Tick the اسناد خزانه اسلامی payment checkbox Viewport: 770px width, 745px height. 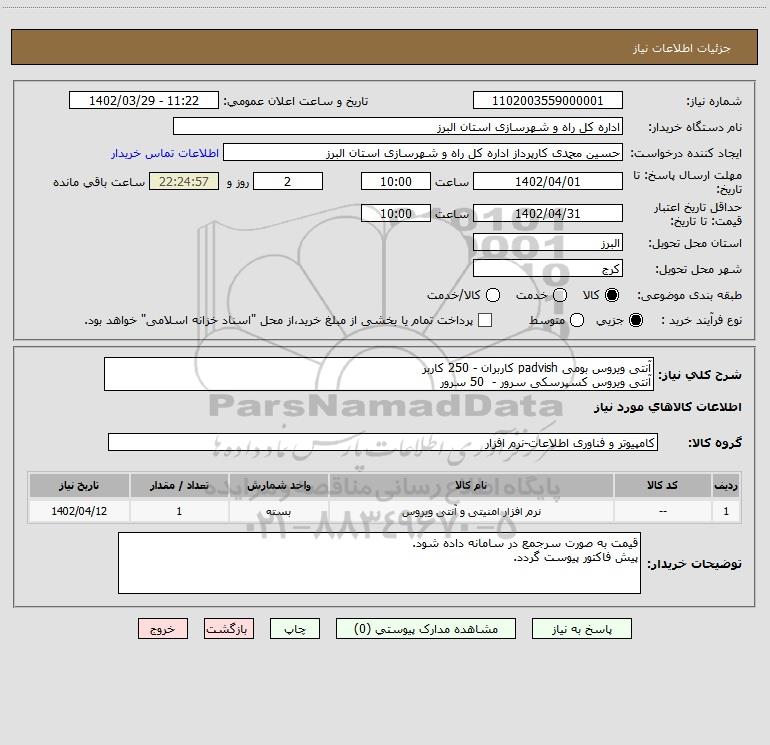pyautogui.click(x=485, y=320)
